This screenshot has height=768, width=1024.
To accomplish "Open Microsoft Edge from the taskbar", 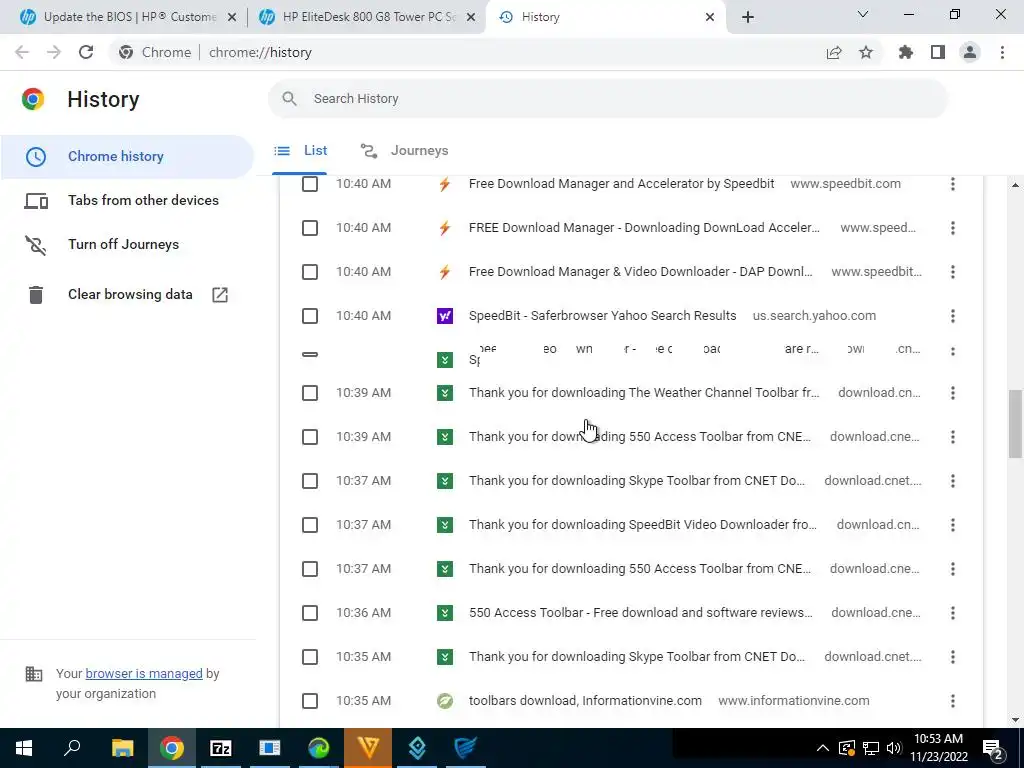I will point(319,748).
